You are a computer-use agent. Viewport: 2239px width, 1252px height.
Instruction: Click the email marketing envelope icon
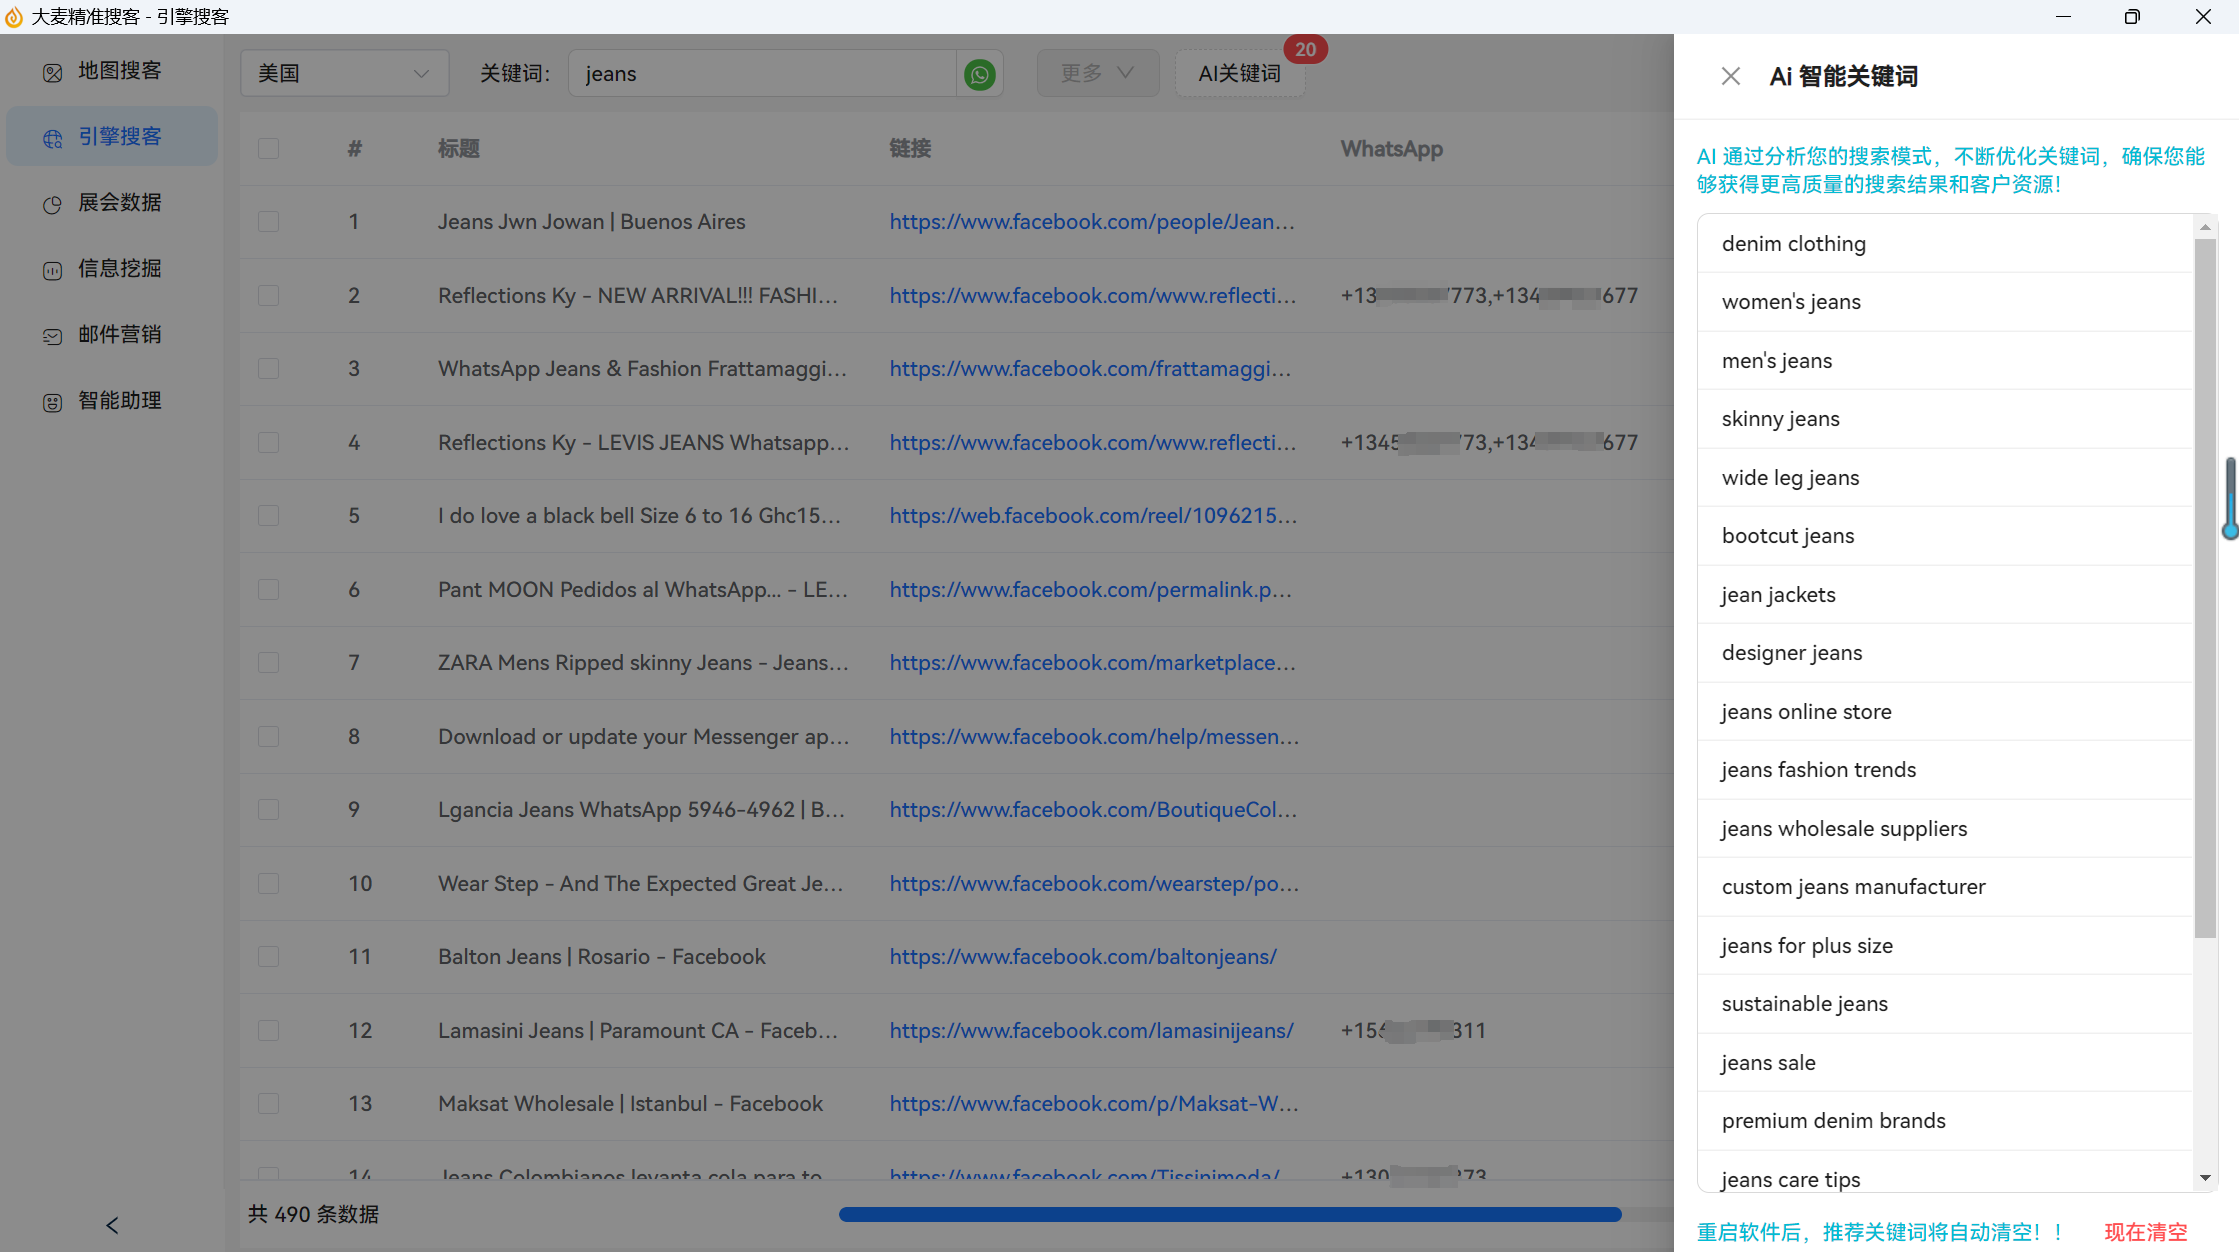(53, 336)
